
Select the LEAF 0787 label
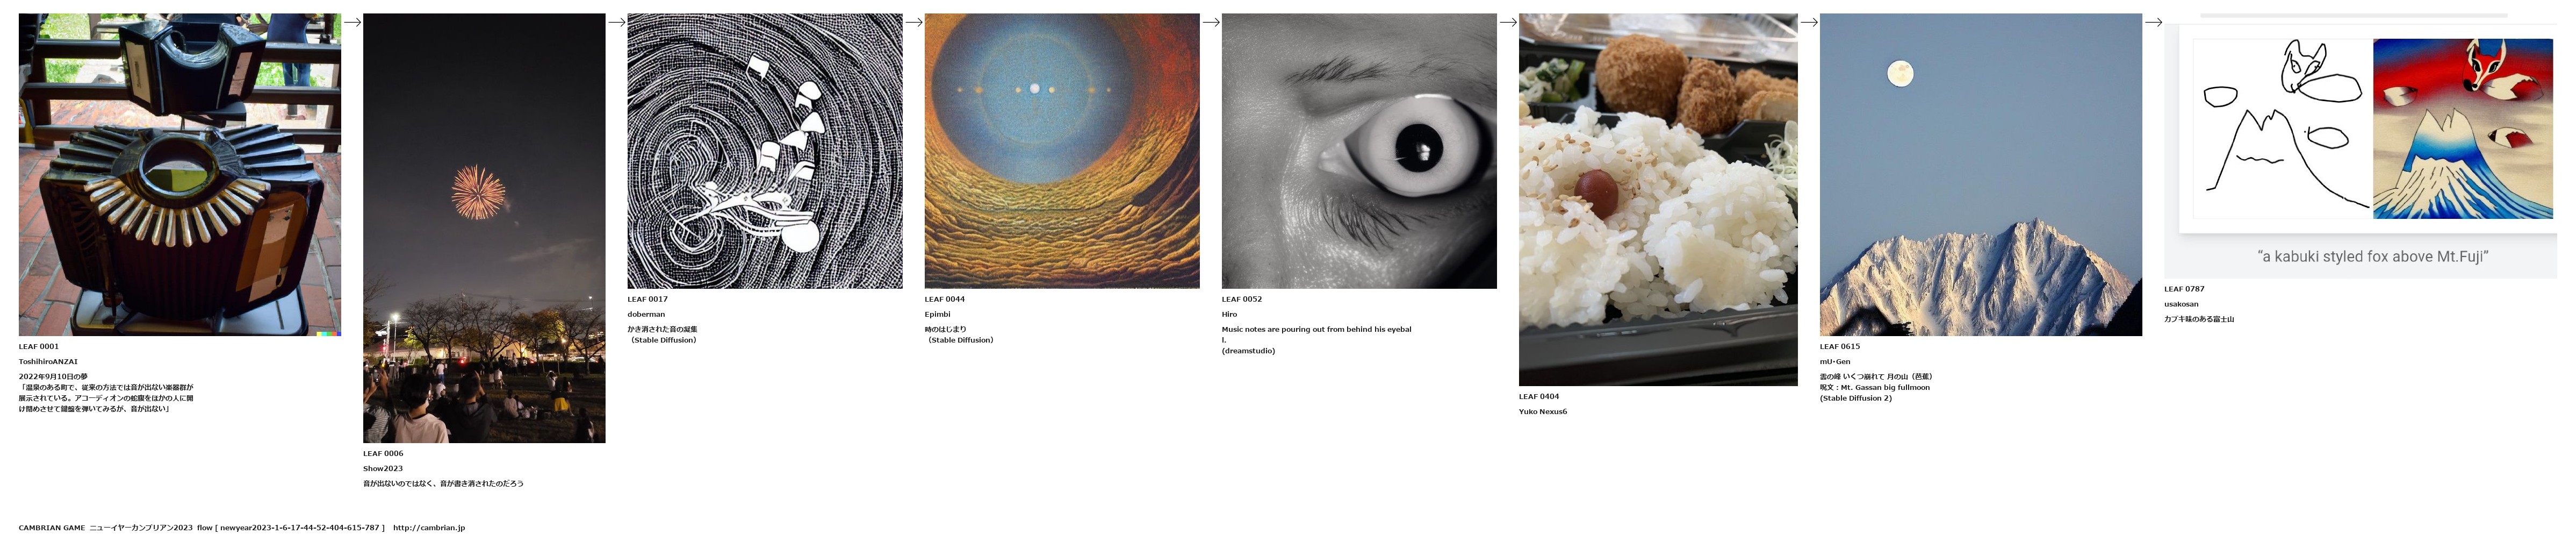2185,289
